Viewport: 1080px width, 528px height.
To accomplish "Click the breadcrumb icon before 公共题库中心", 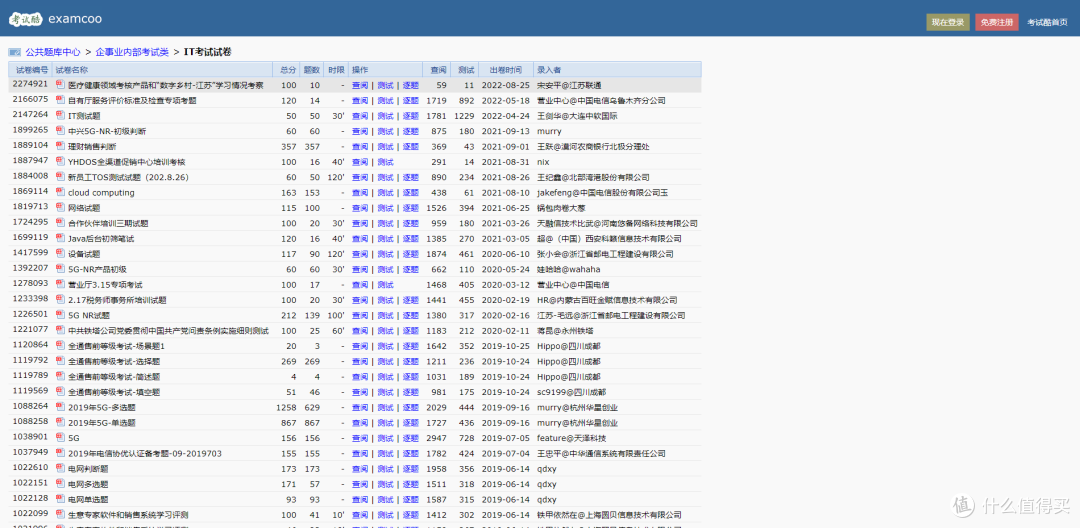I will (x=14, y=52).
